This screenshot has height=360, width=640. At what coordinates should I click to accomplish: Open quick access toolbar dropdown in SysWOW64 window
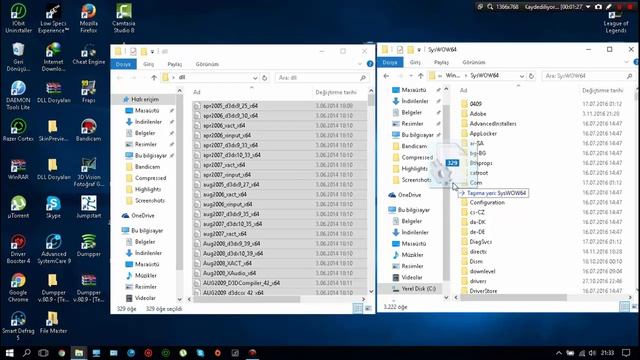[x=419, y=50]
